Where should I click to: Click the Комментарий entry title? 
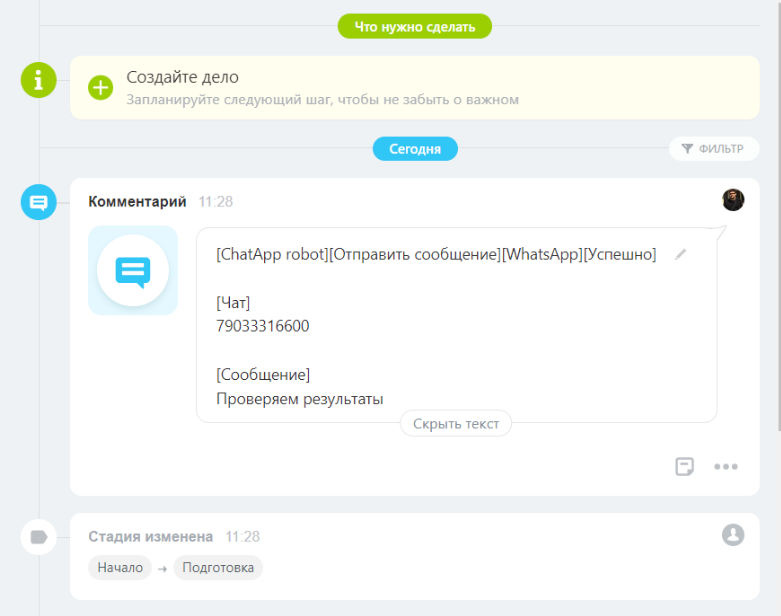coord(137,201)
